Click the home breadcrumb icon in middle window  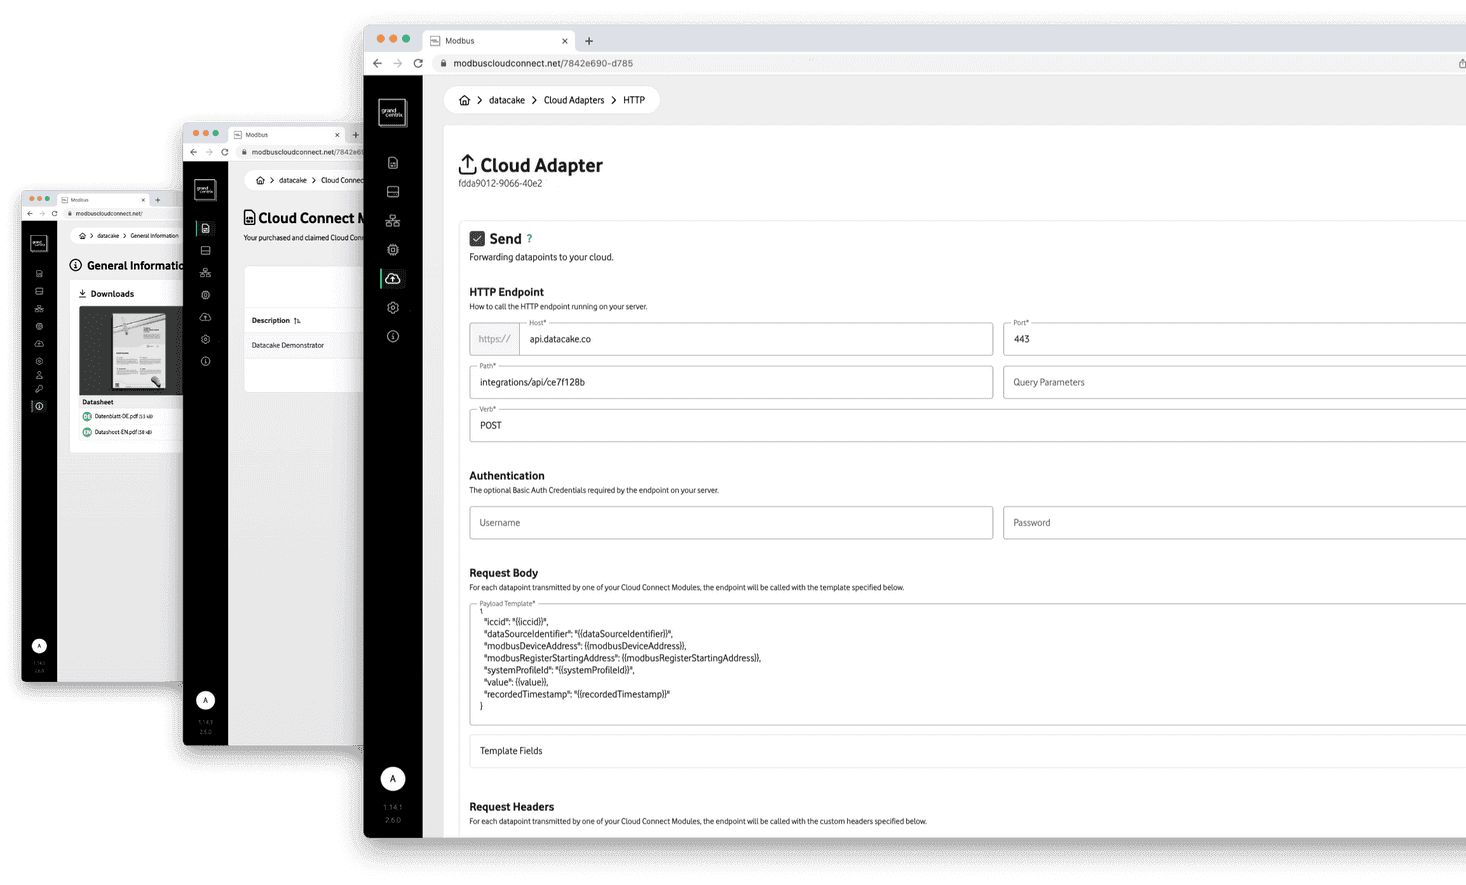pyautogui.click(x=260, y=181)
